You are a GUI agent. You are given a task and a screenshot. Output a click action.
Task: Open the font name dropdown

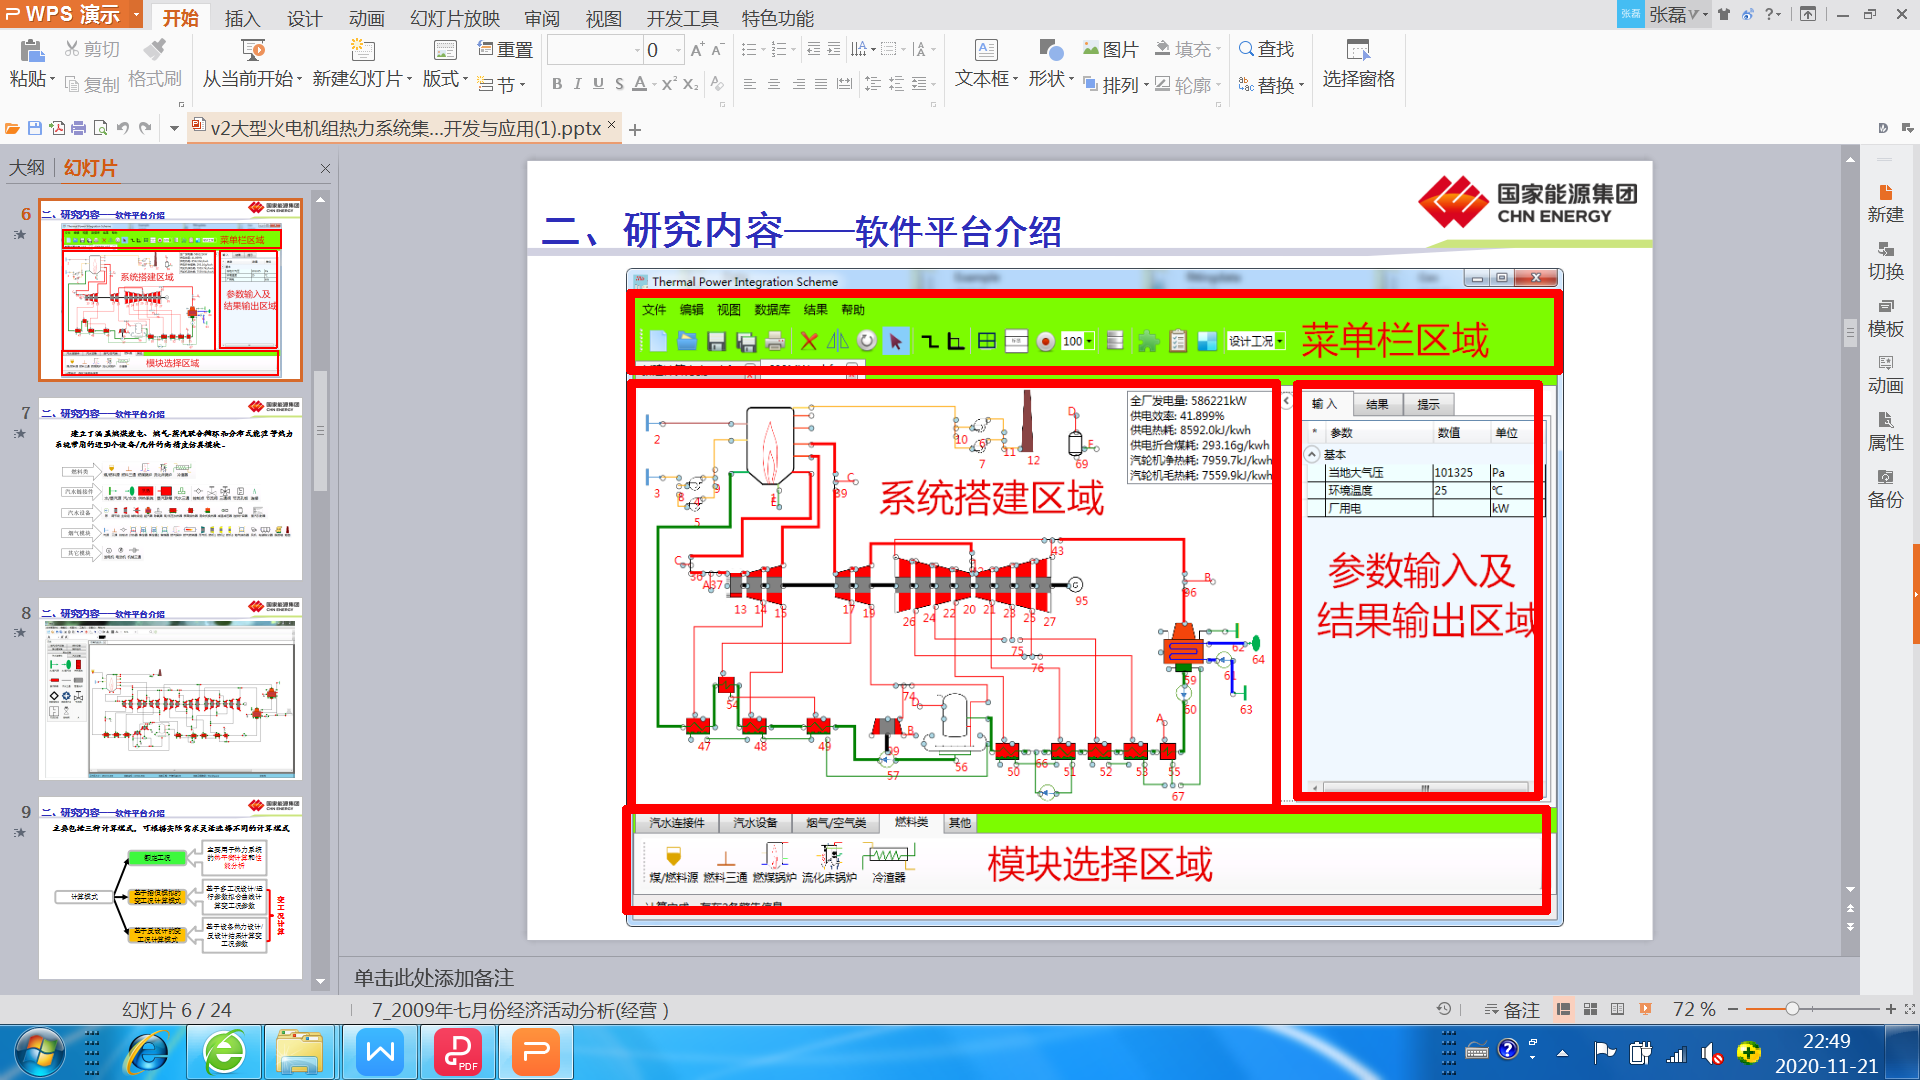coord(637,50)
